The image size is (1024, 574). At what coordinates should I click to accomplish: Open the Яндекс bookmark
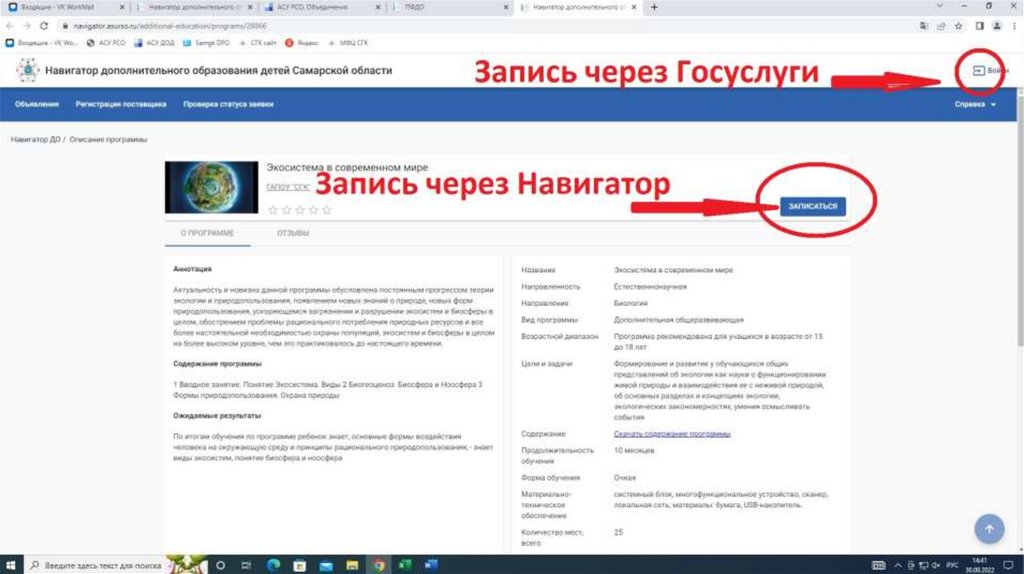pyautogui.click(x=302, y=43)
